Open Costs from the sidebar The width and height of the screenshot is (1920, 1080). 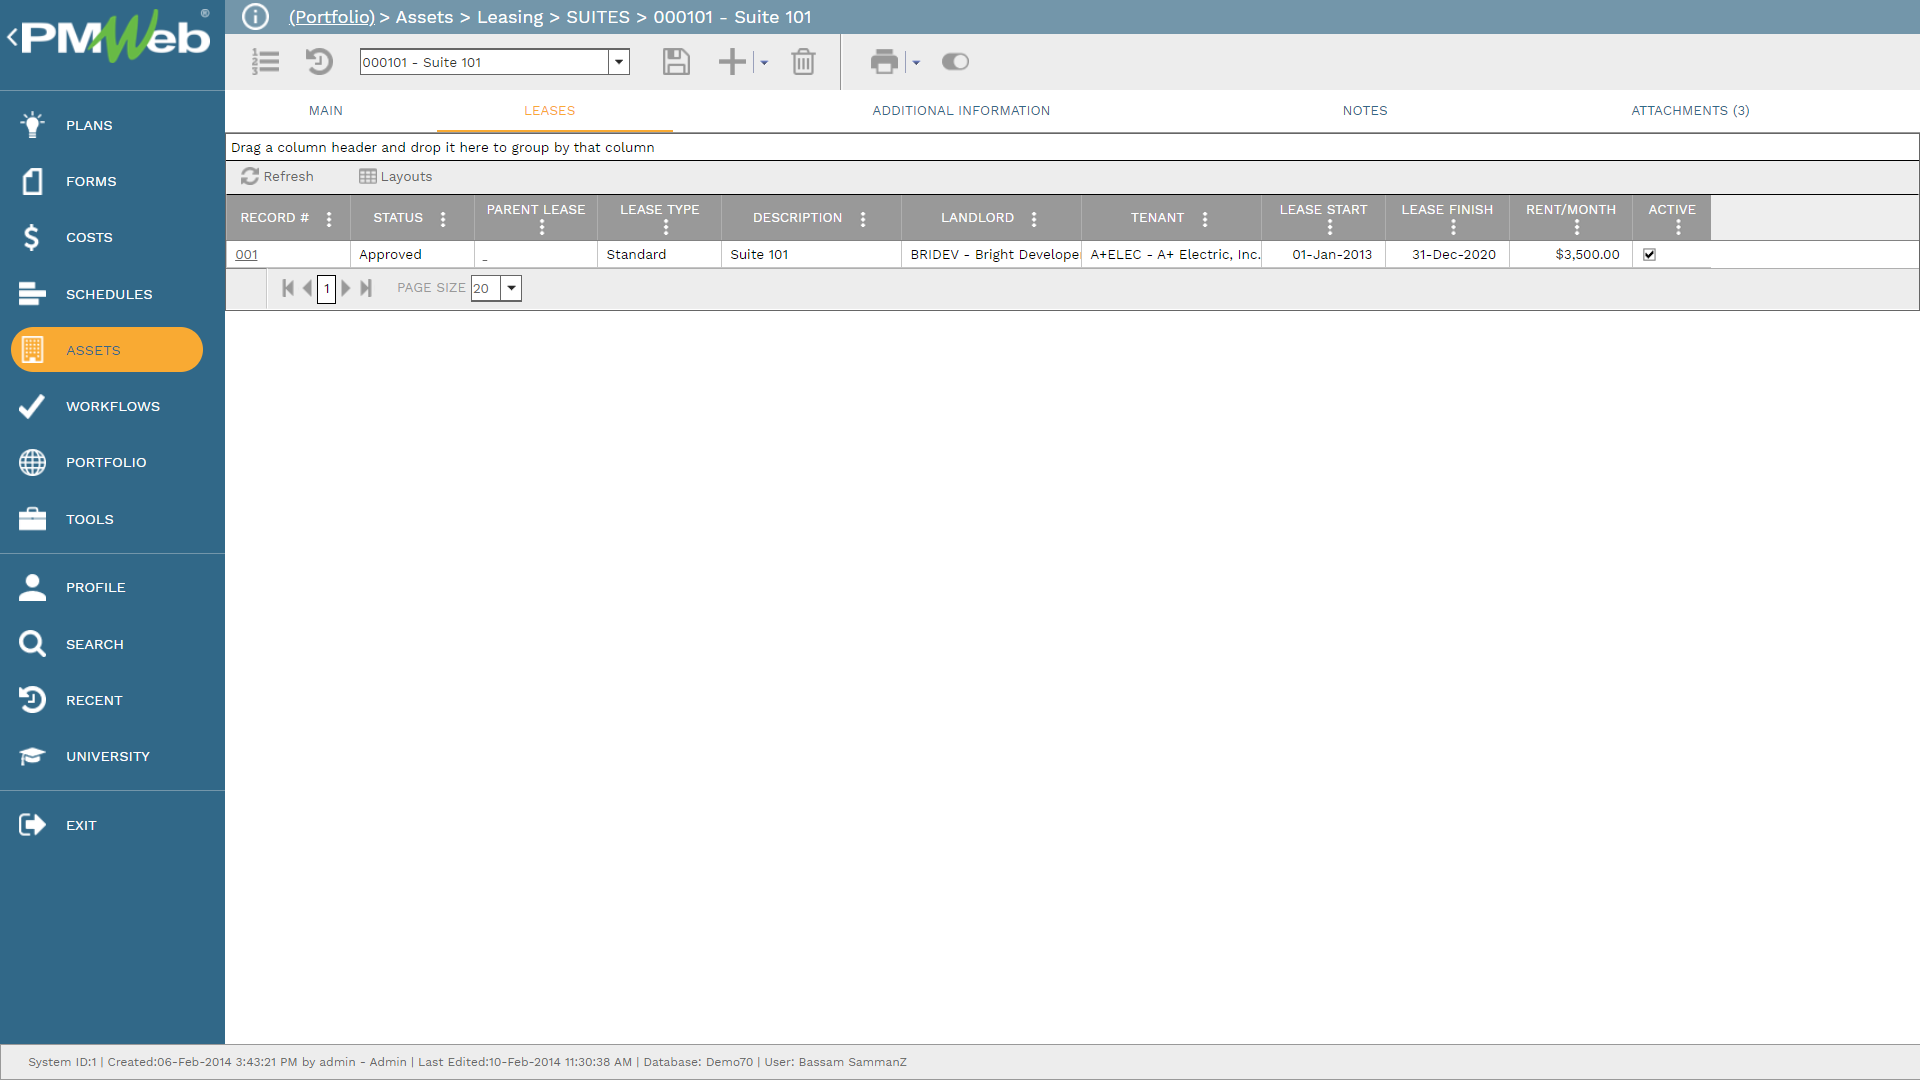pyautogui.click(x=89, y=238)
